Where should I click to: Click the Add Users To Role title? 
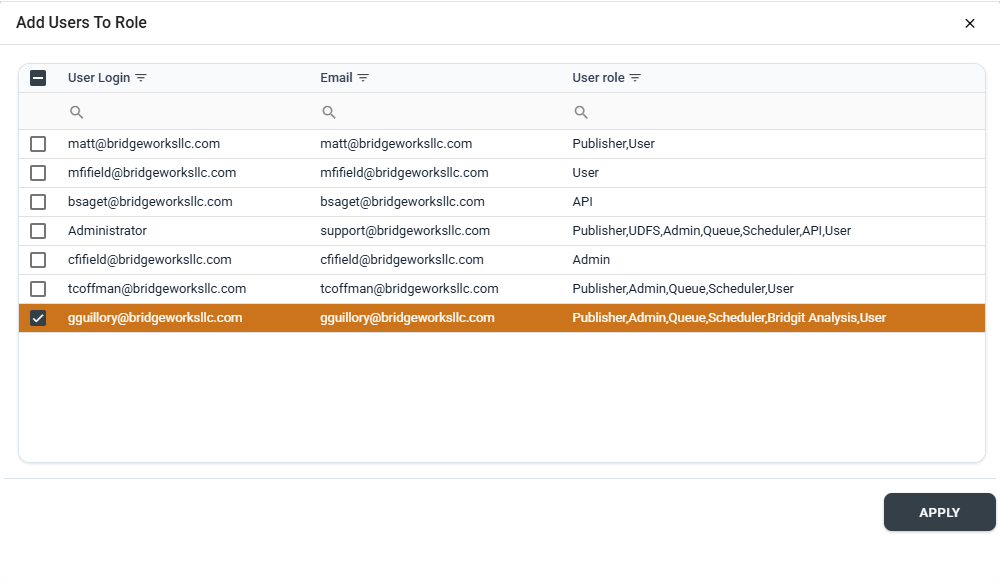pos(82,23)
